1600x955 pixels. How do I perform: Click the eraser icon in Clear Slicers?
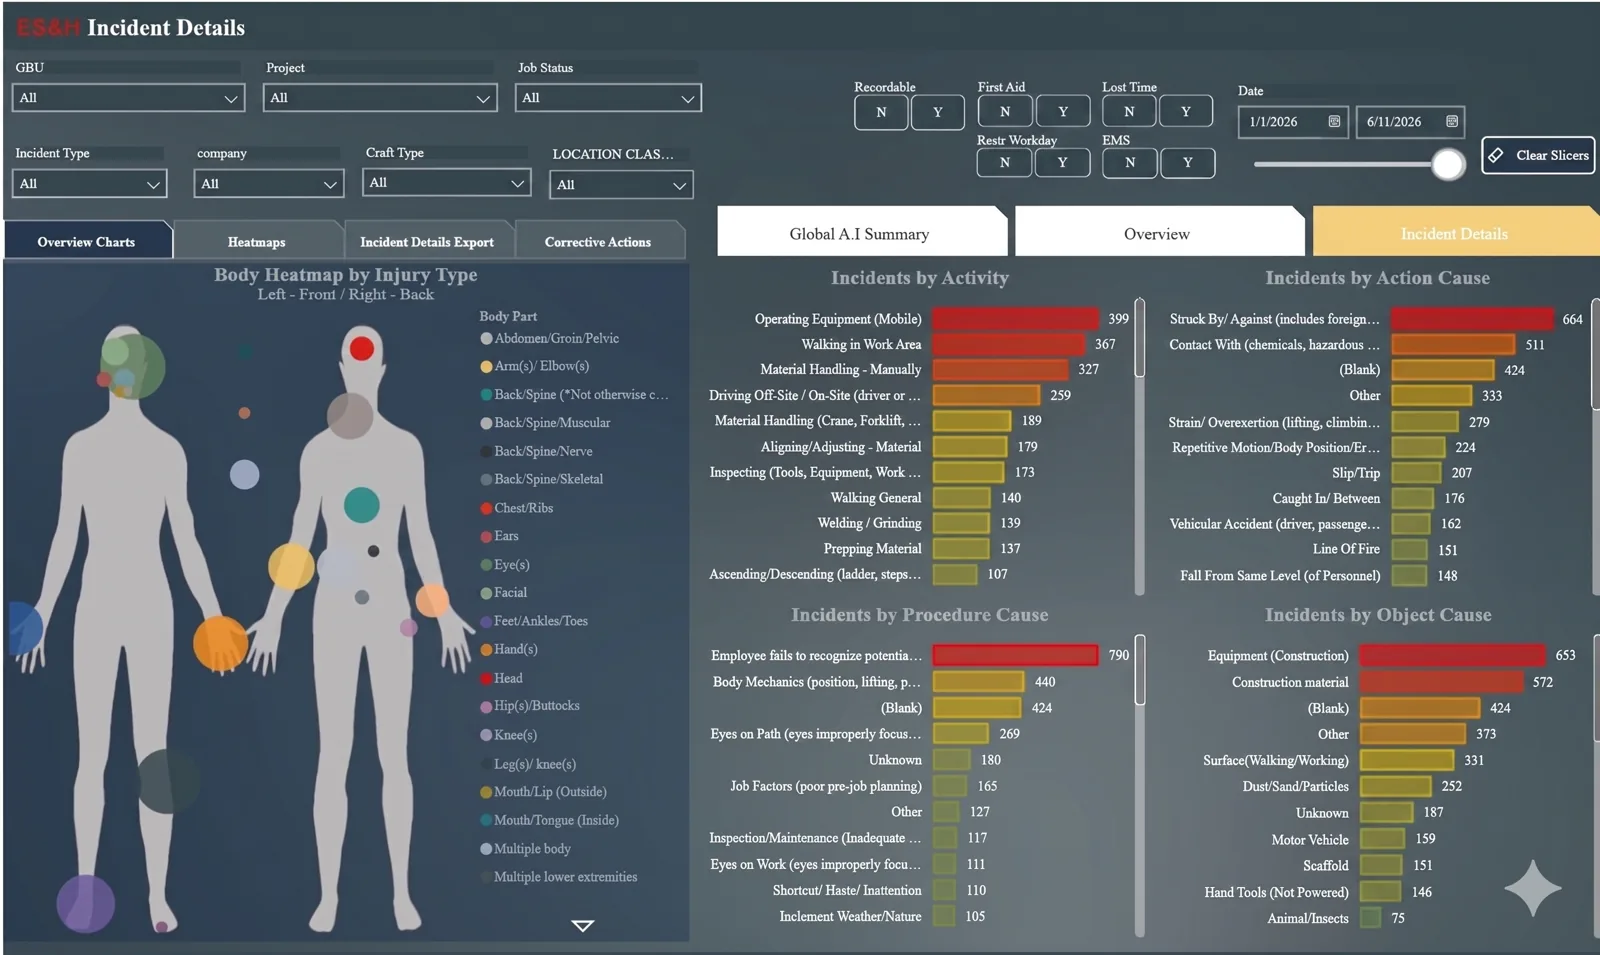1496,155
